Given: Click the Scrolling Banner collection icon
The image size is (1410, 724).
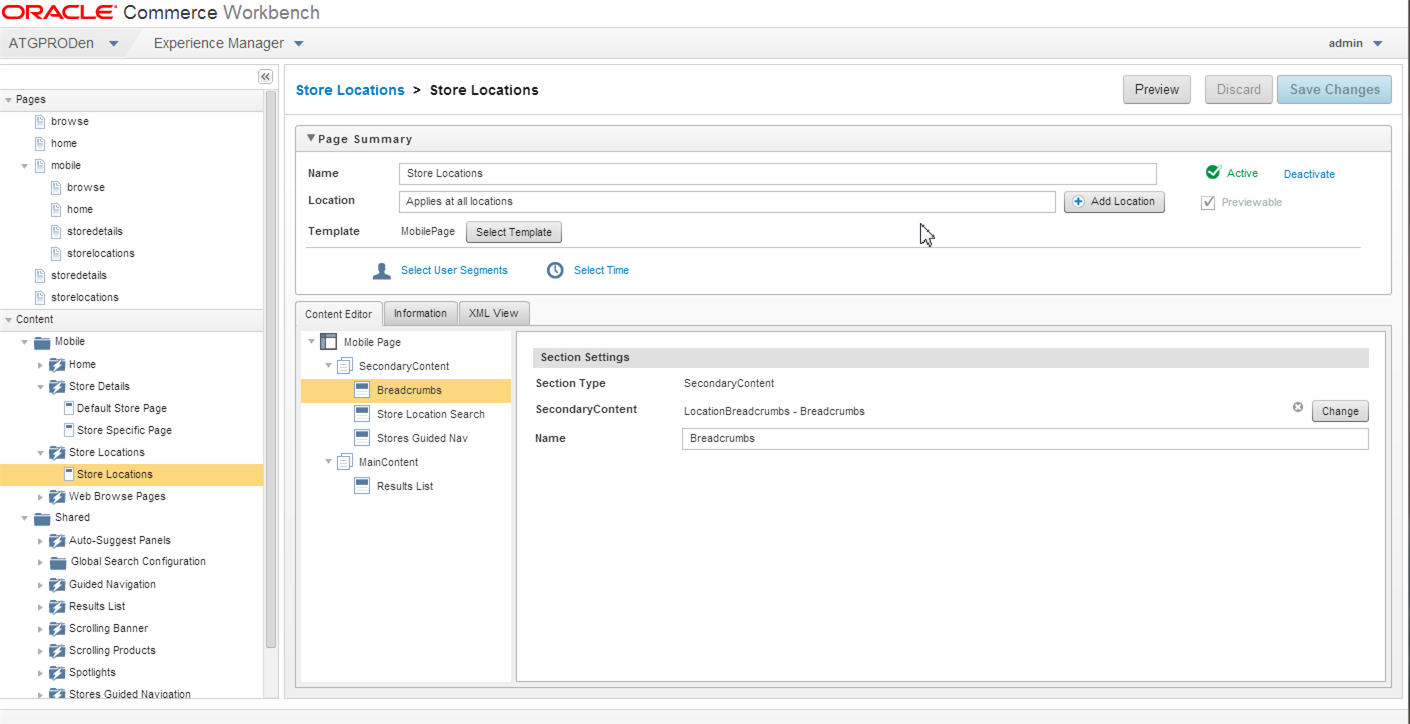Looking at the screenshot, I should [57, 628].
